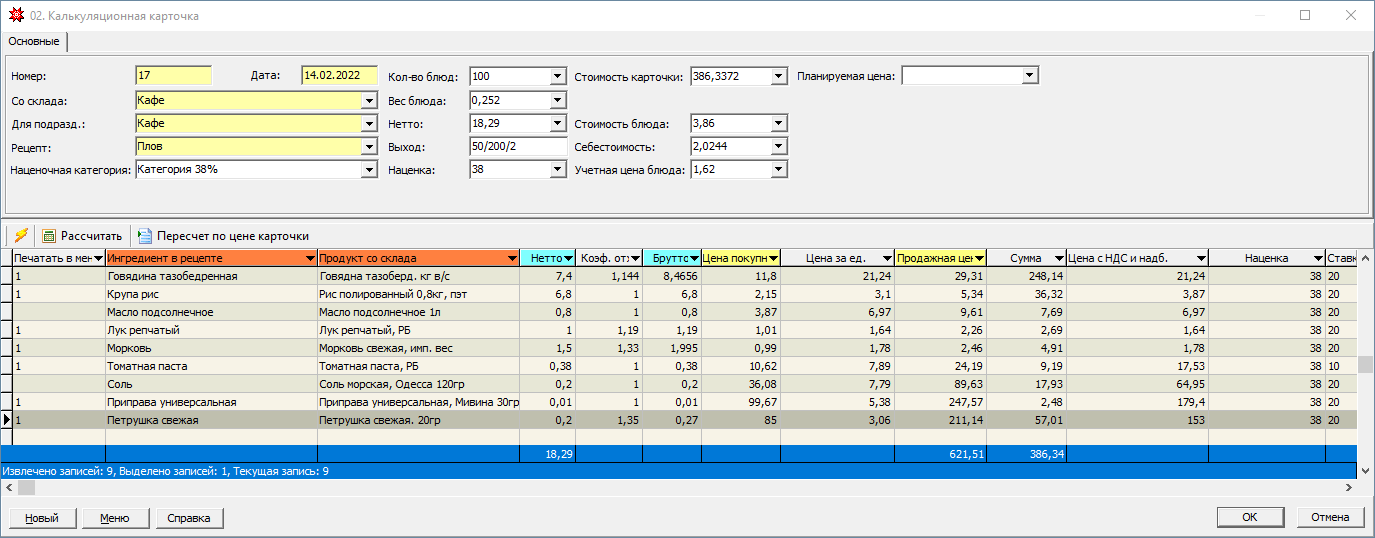Select the Лук репчатый ingredient cell
Screen dimensions: 1375x538
211,330
